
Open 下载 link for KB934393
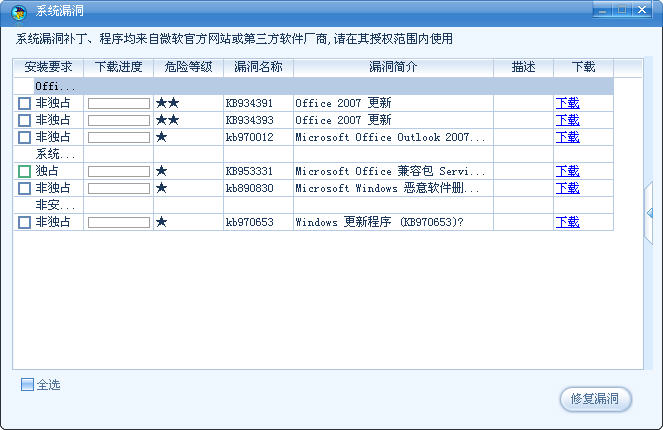[567, 120]
